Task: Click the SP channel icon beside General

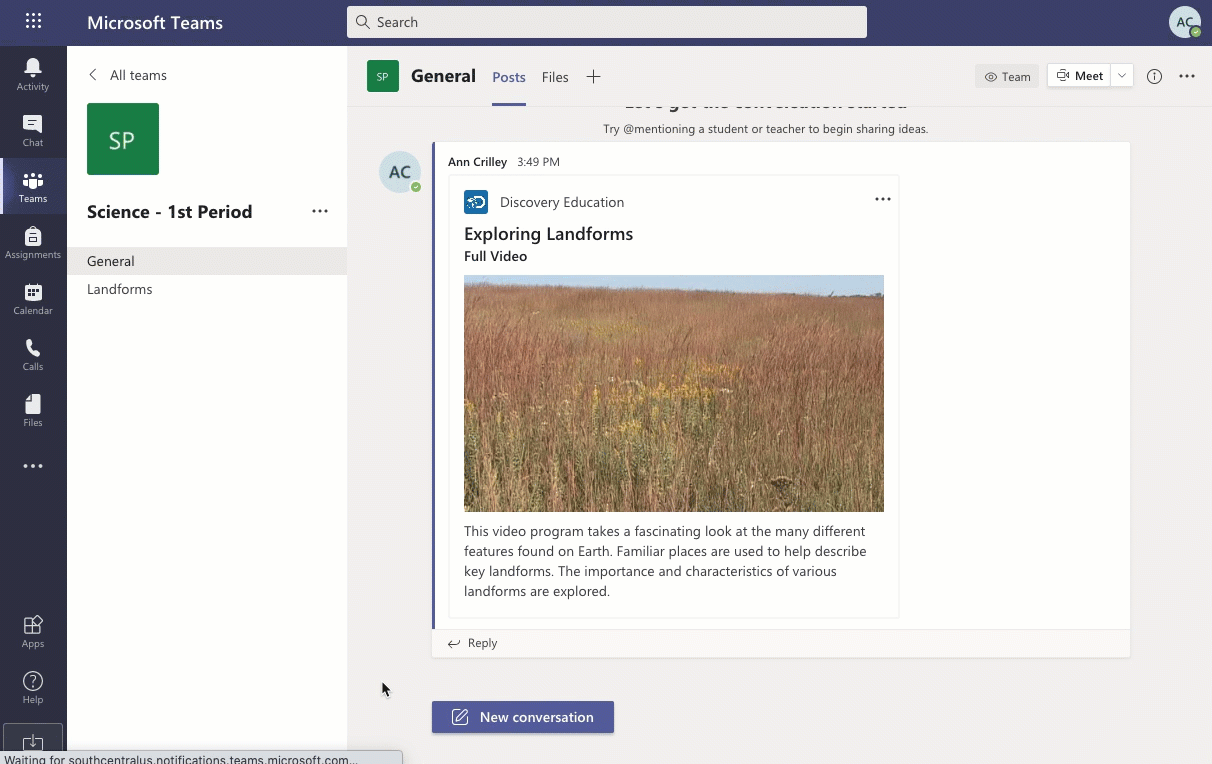Action: 383,76
